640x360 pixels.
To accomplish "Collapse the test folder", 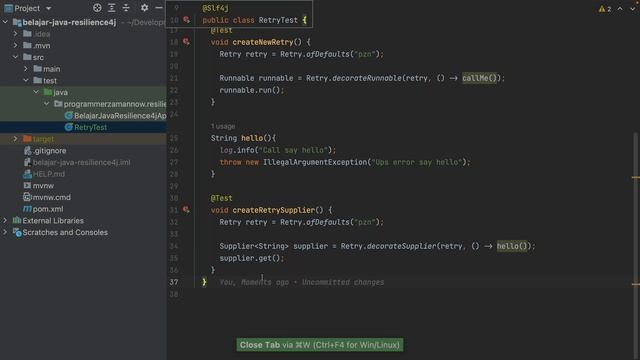I will 26,80.
